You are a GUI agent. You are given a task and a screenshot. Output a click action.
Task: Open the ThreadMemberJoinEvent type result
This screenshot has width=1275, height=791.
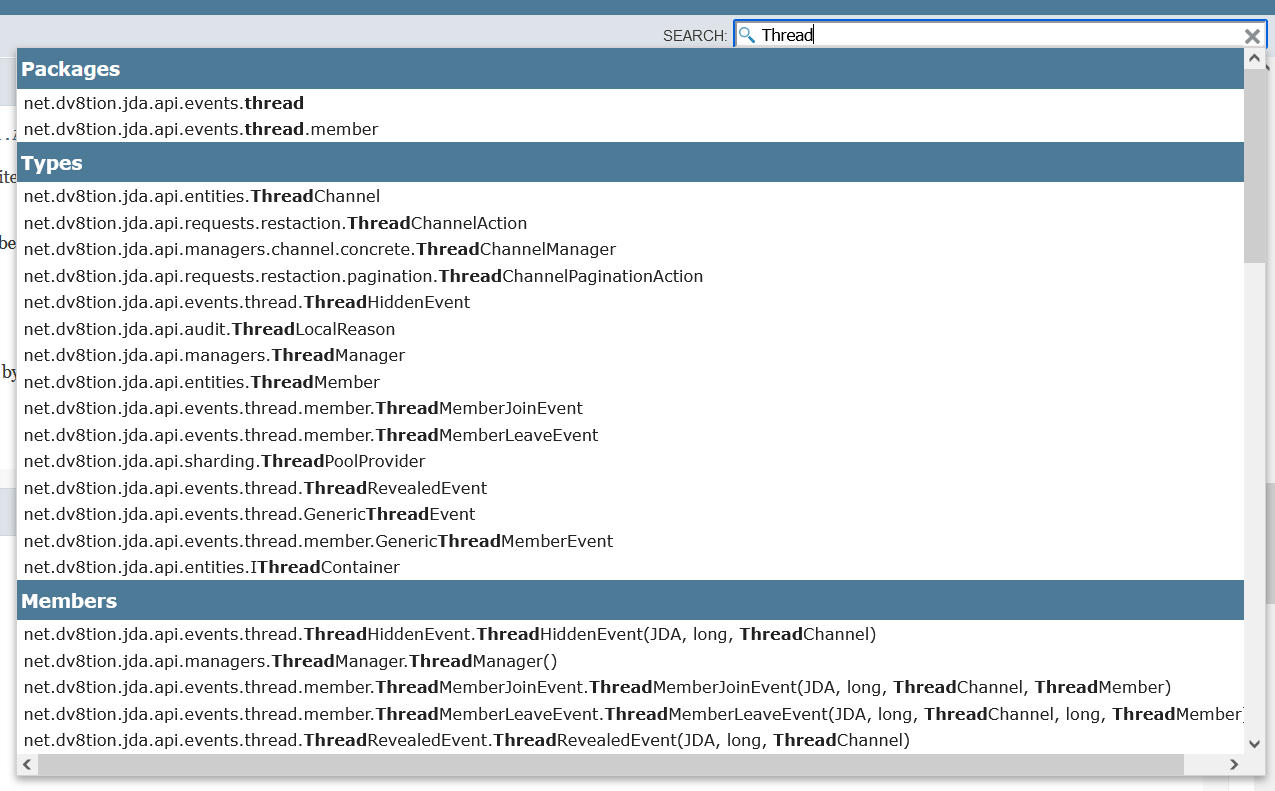[302, 408]
